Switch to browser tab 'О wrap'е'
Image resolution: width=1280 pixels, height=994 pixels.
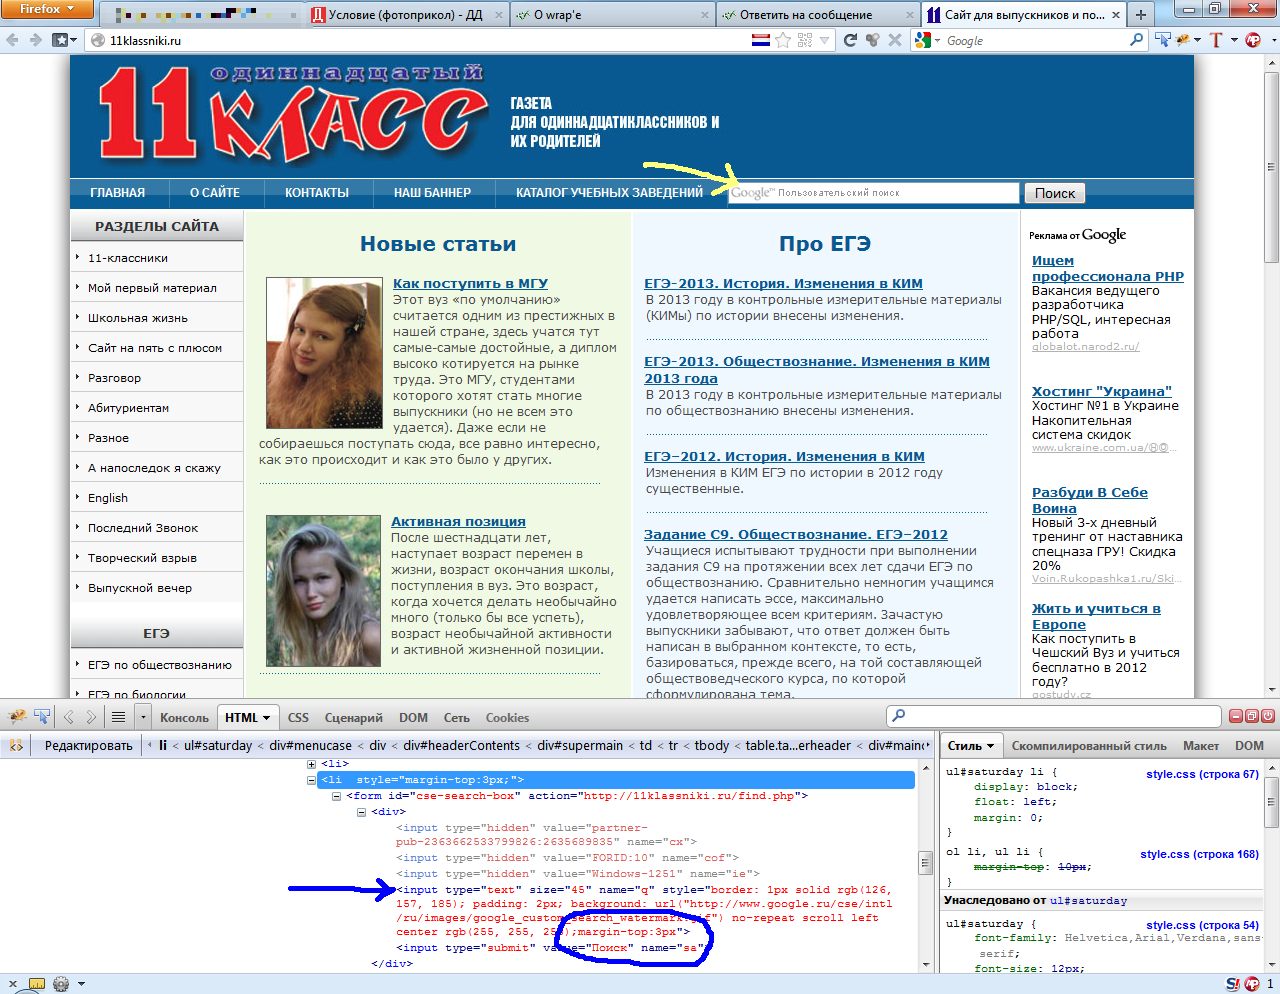tap(611, 14)
